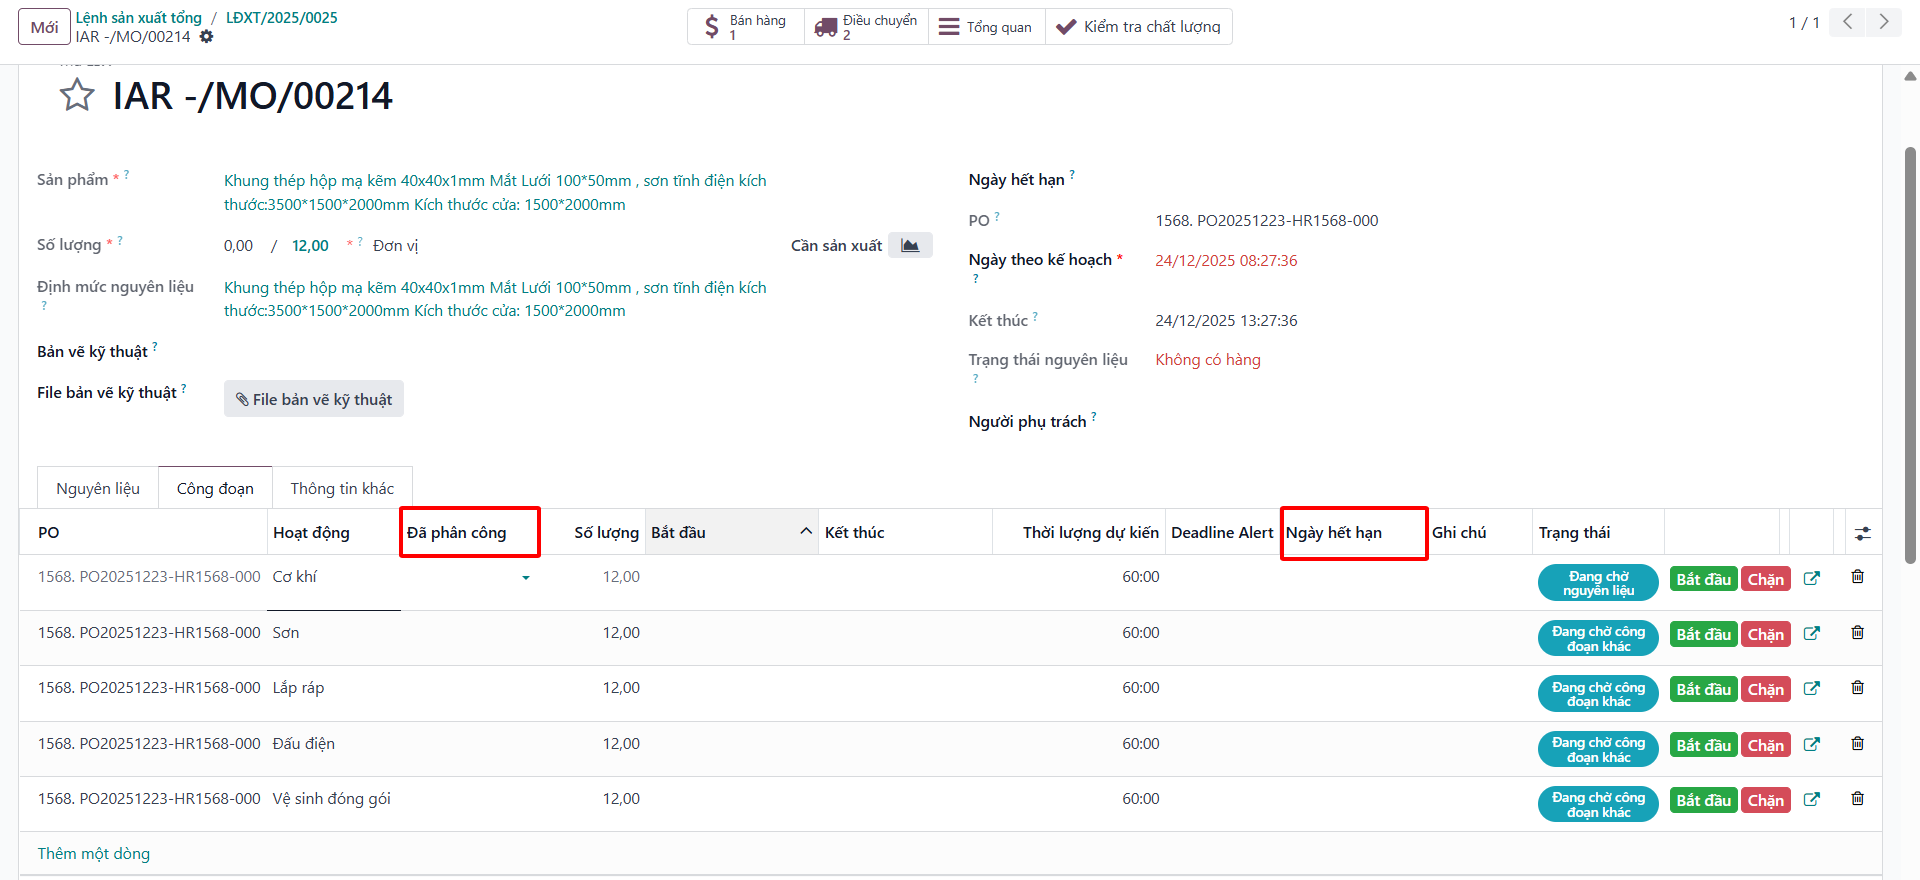Open column settings adjust icon in operations table
The image size is (1920, 880).
click(x=1862, y=533)
